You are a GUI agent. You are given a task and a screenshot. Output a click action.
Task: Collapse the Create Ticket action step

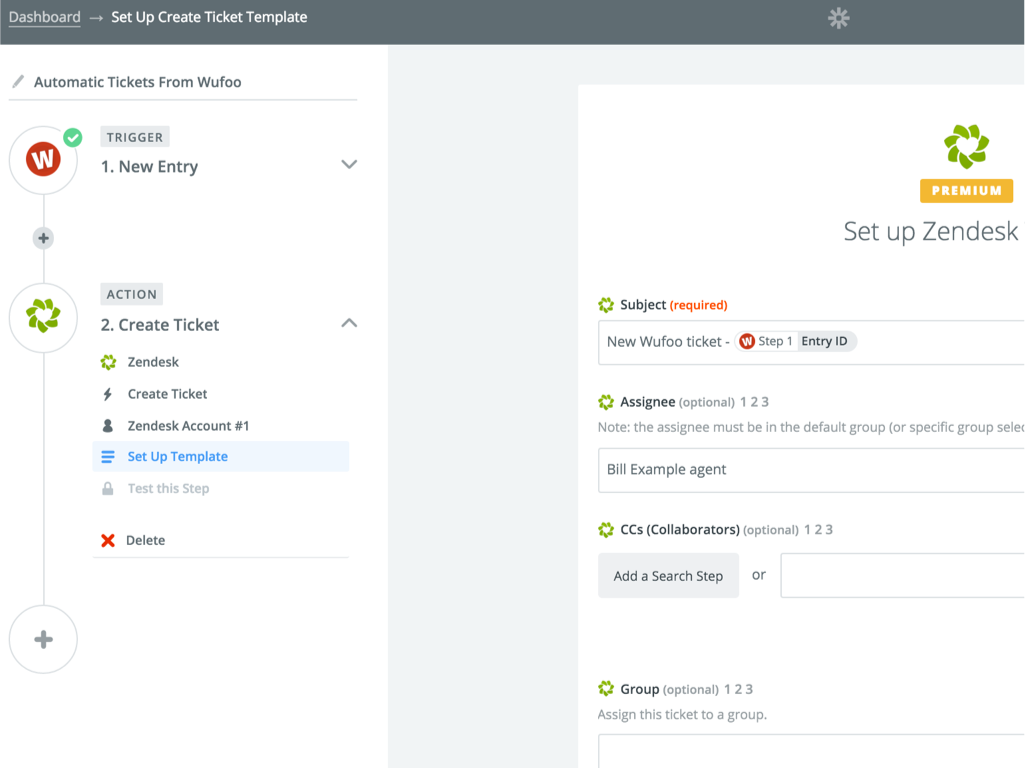click(349, 323)
